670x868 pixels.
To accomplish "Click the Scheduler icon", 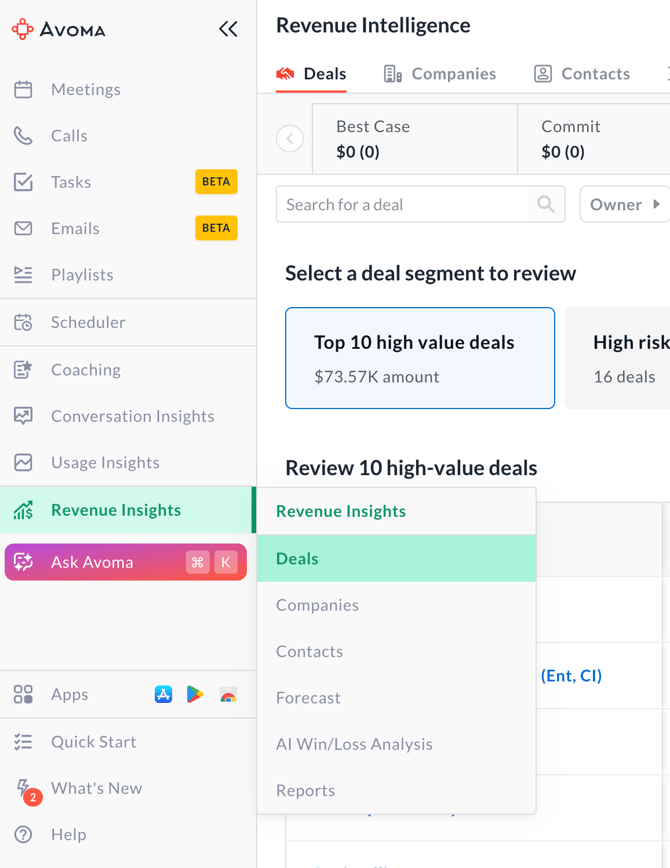I will pos(23,322).
